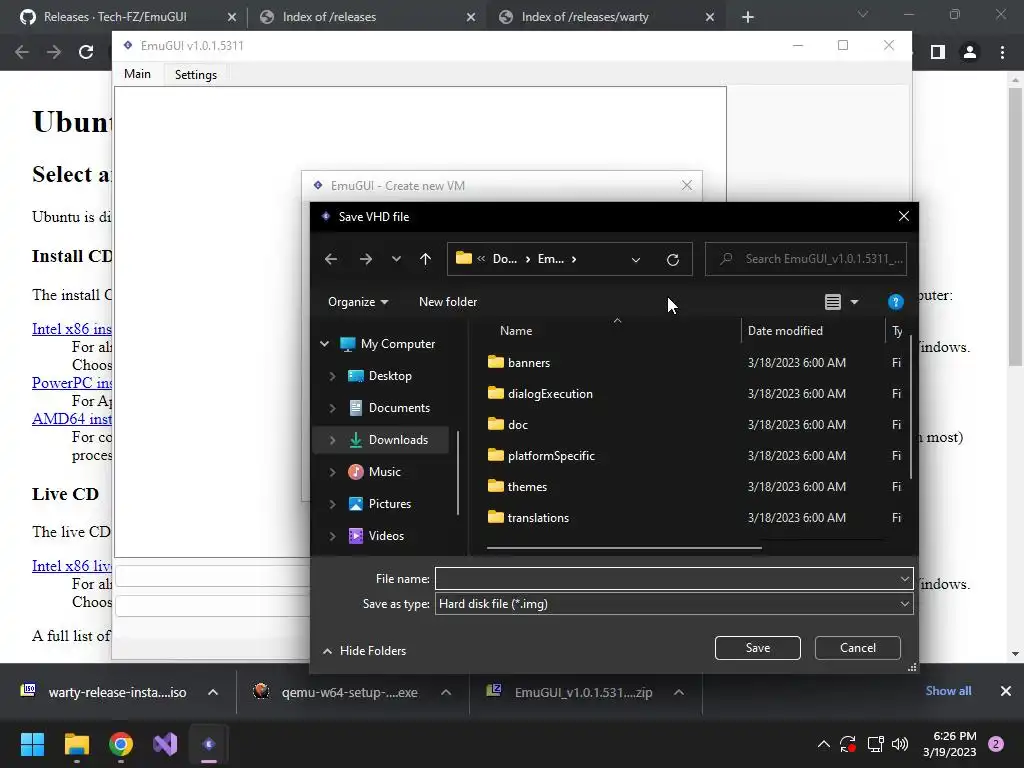
Task: Go up one folder level in dialog
Action: click(426, 259)
